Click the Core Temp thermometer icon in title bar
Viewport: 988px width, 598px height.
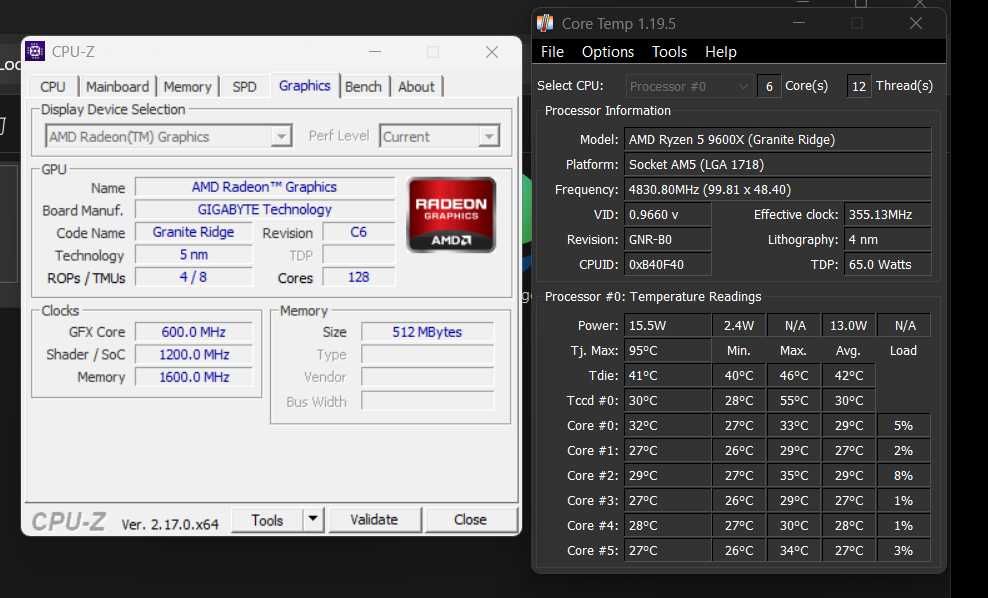545,23
